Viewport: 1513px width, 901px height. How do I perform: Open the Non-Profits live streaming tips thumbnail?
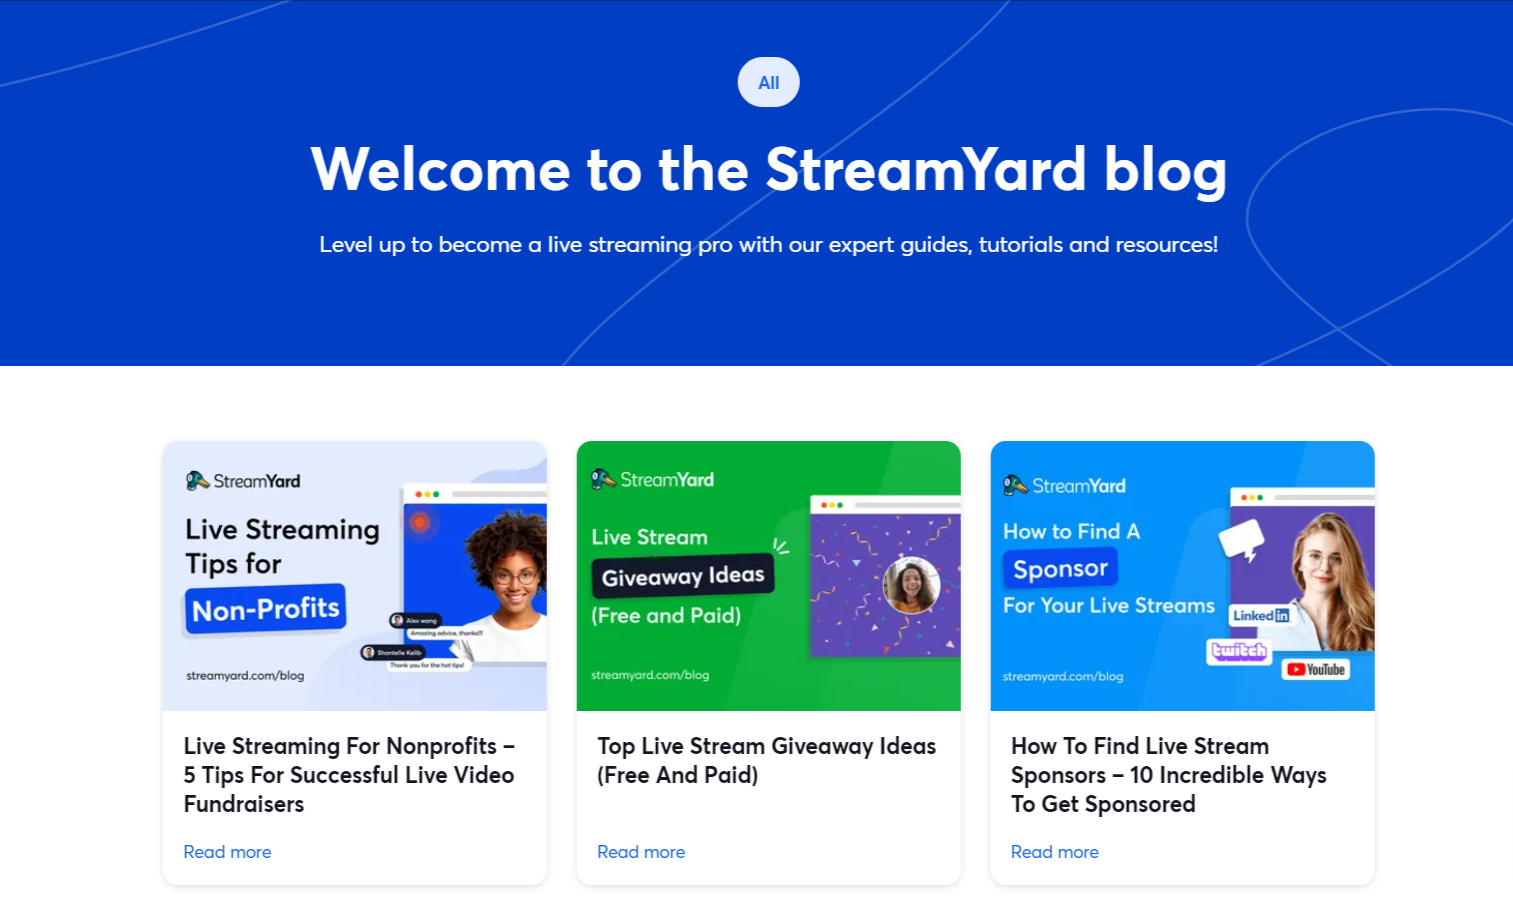tap(355, 576)
